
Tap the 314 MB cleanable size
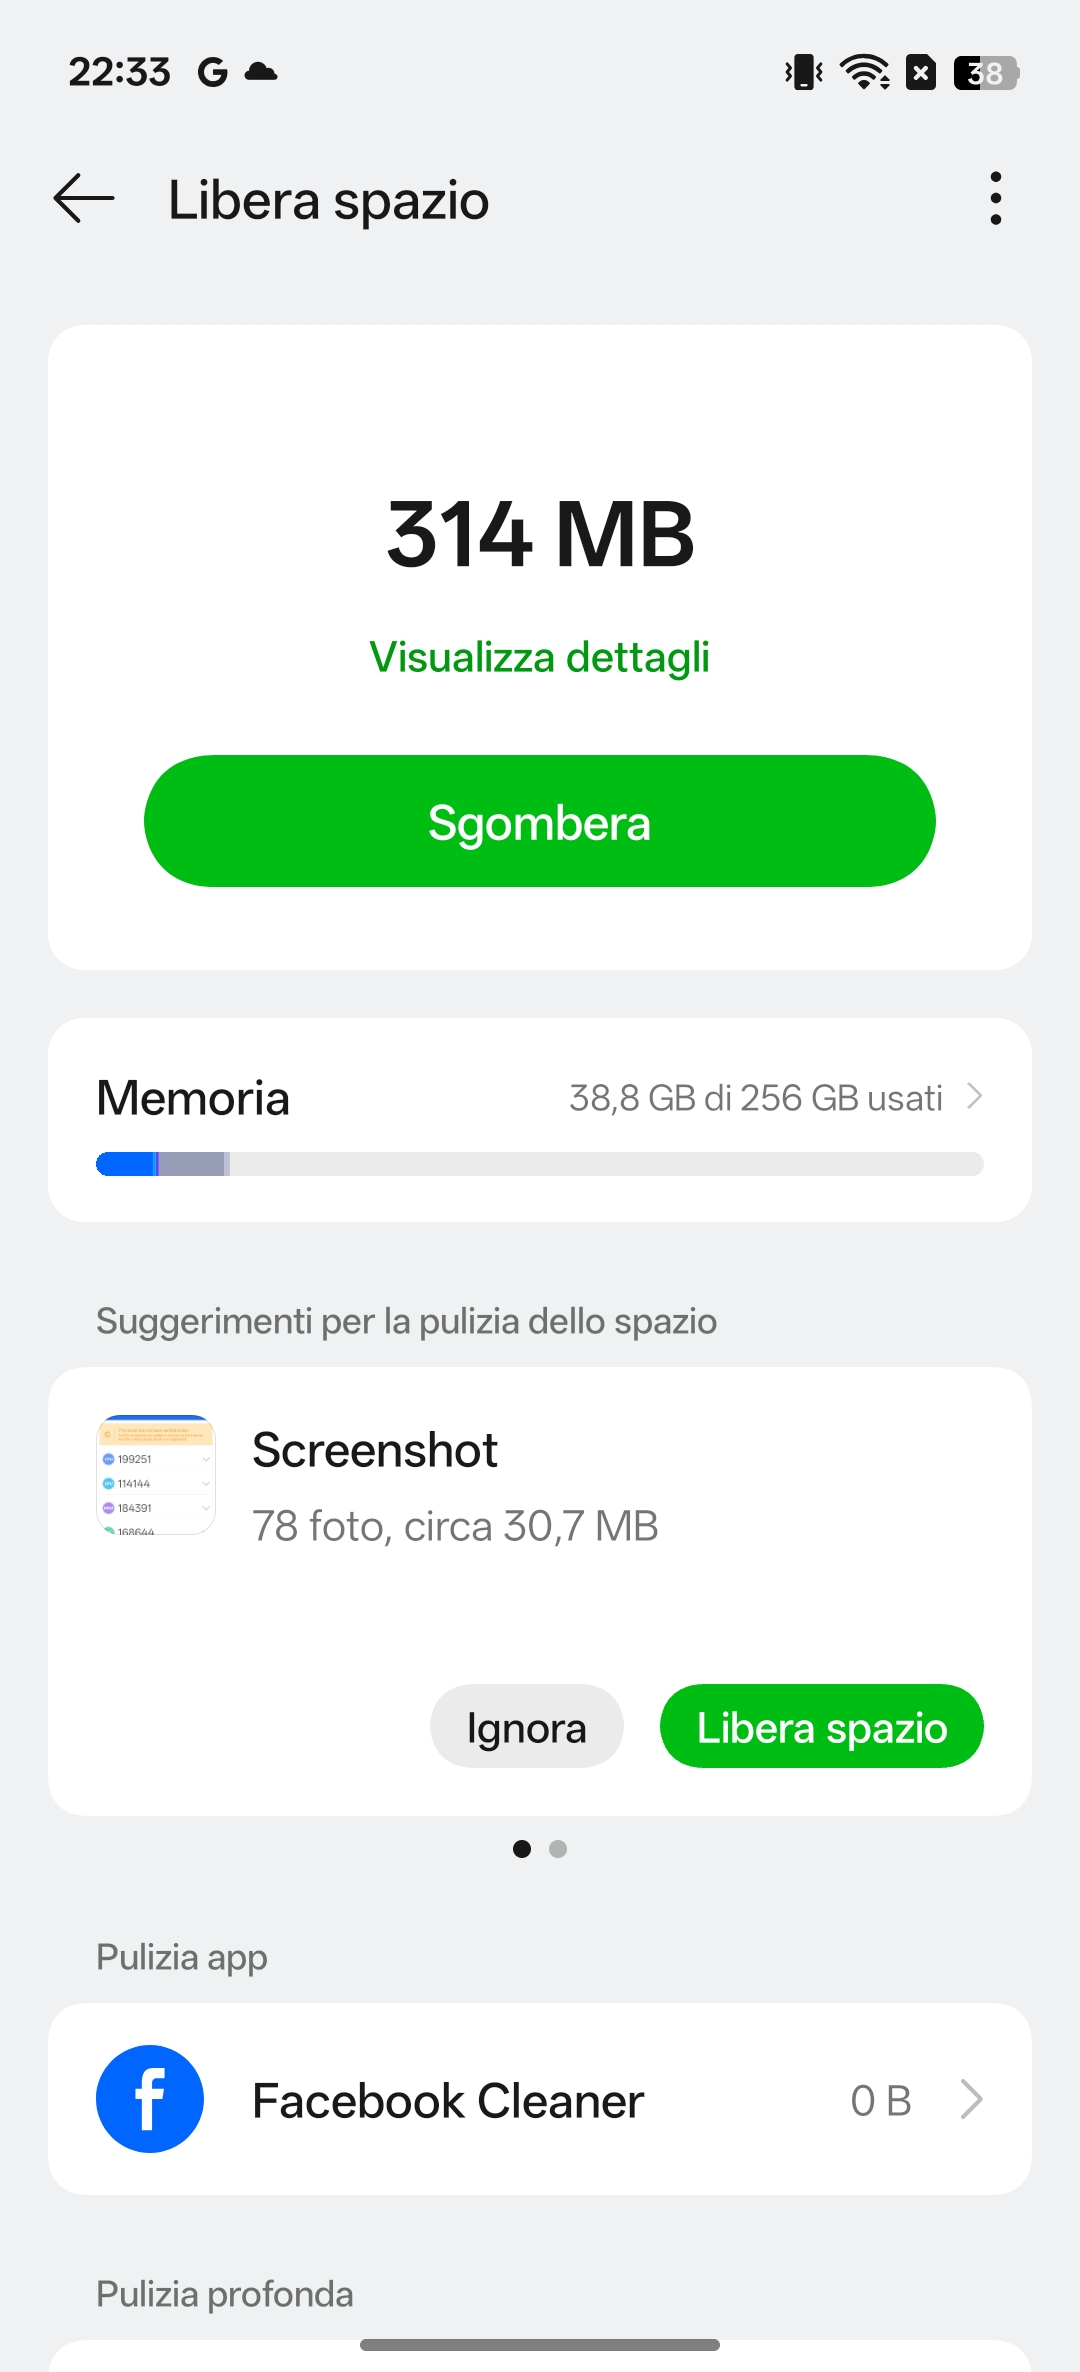[x=540, y=535]
